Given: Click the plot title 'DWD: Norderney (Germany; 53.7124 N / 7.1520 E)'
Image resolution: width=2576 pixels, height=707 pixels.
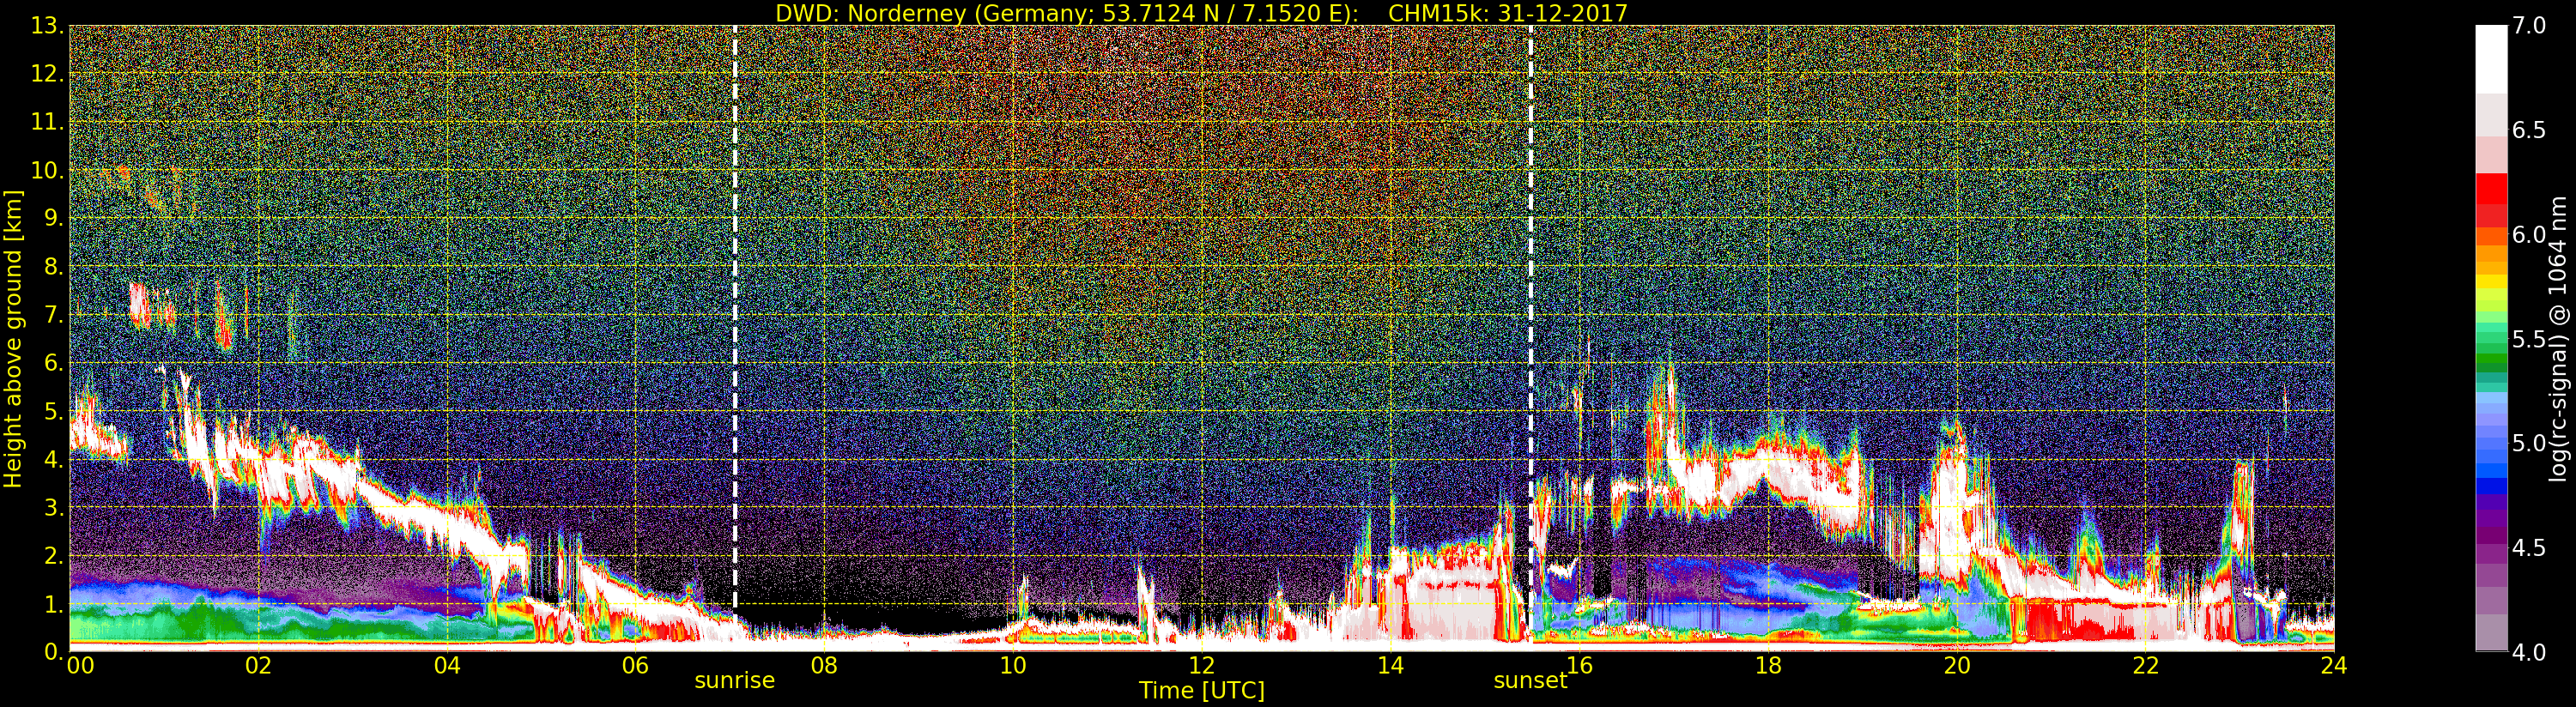Looking at the screenshot, I should 1067,13.
